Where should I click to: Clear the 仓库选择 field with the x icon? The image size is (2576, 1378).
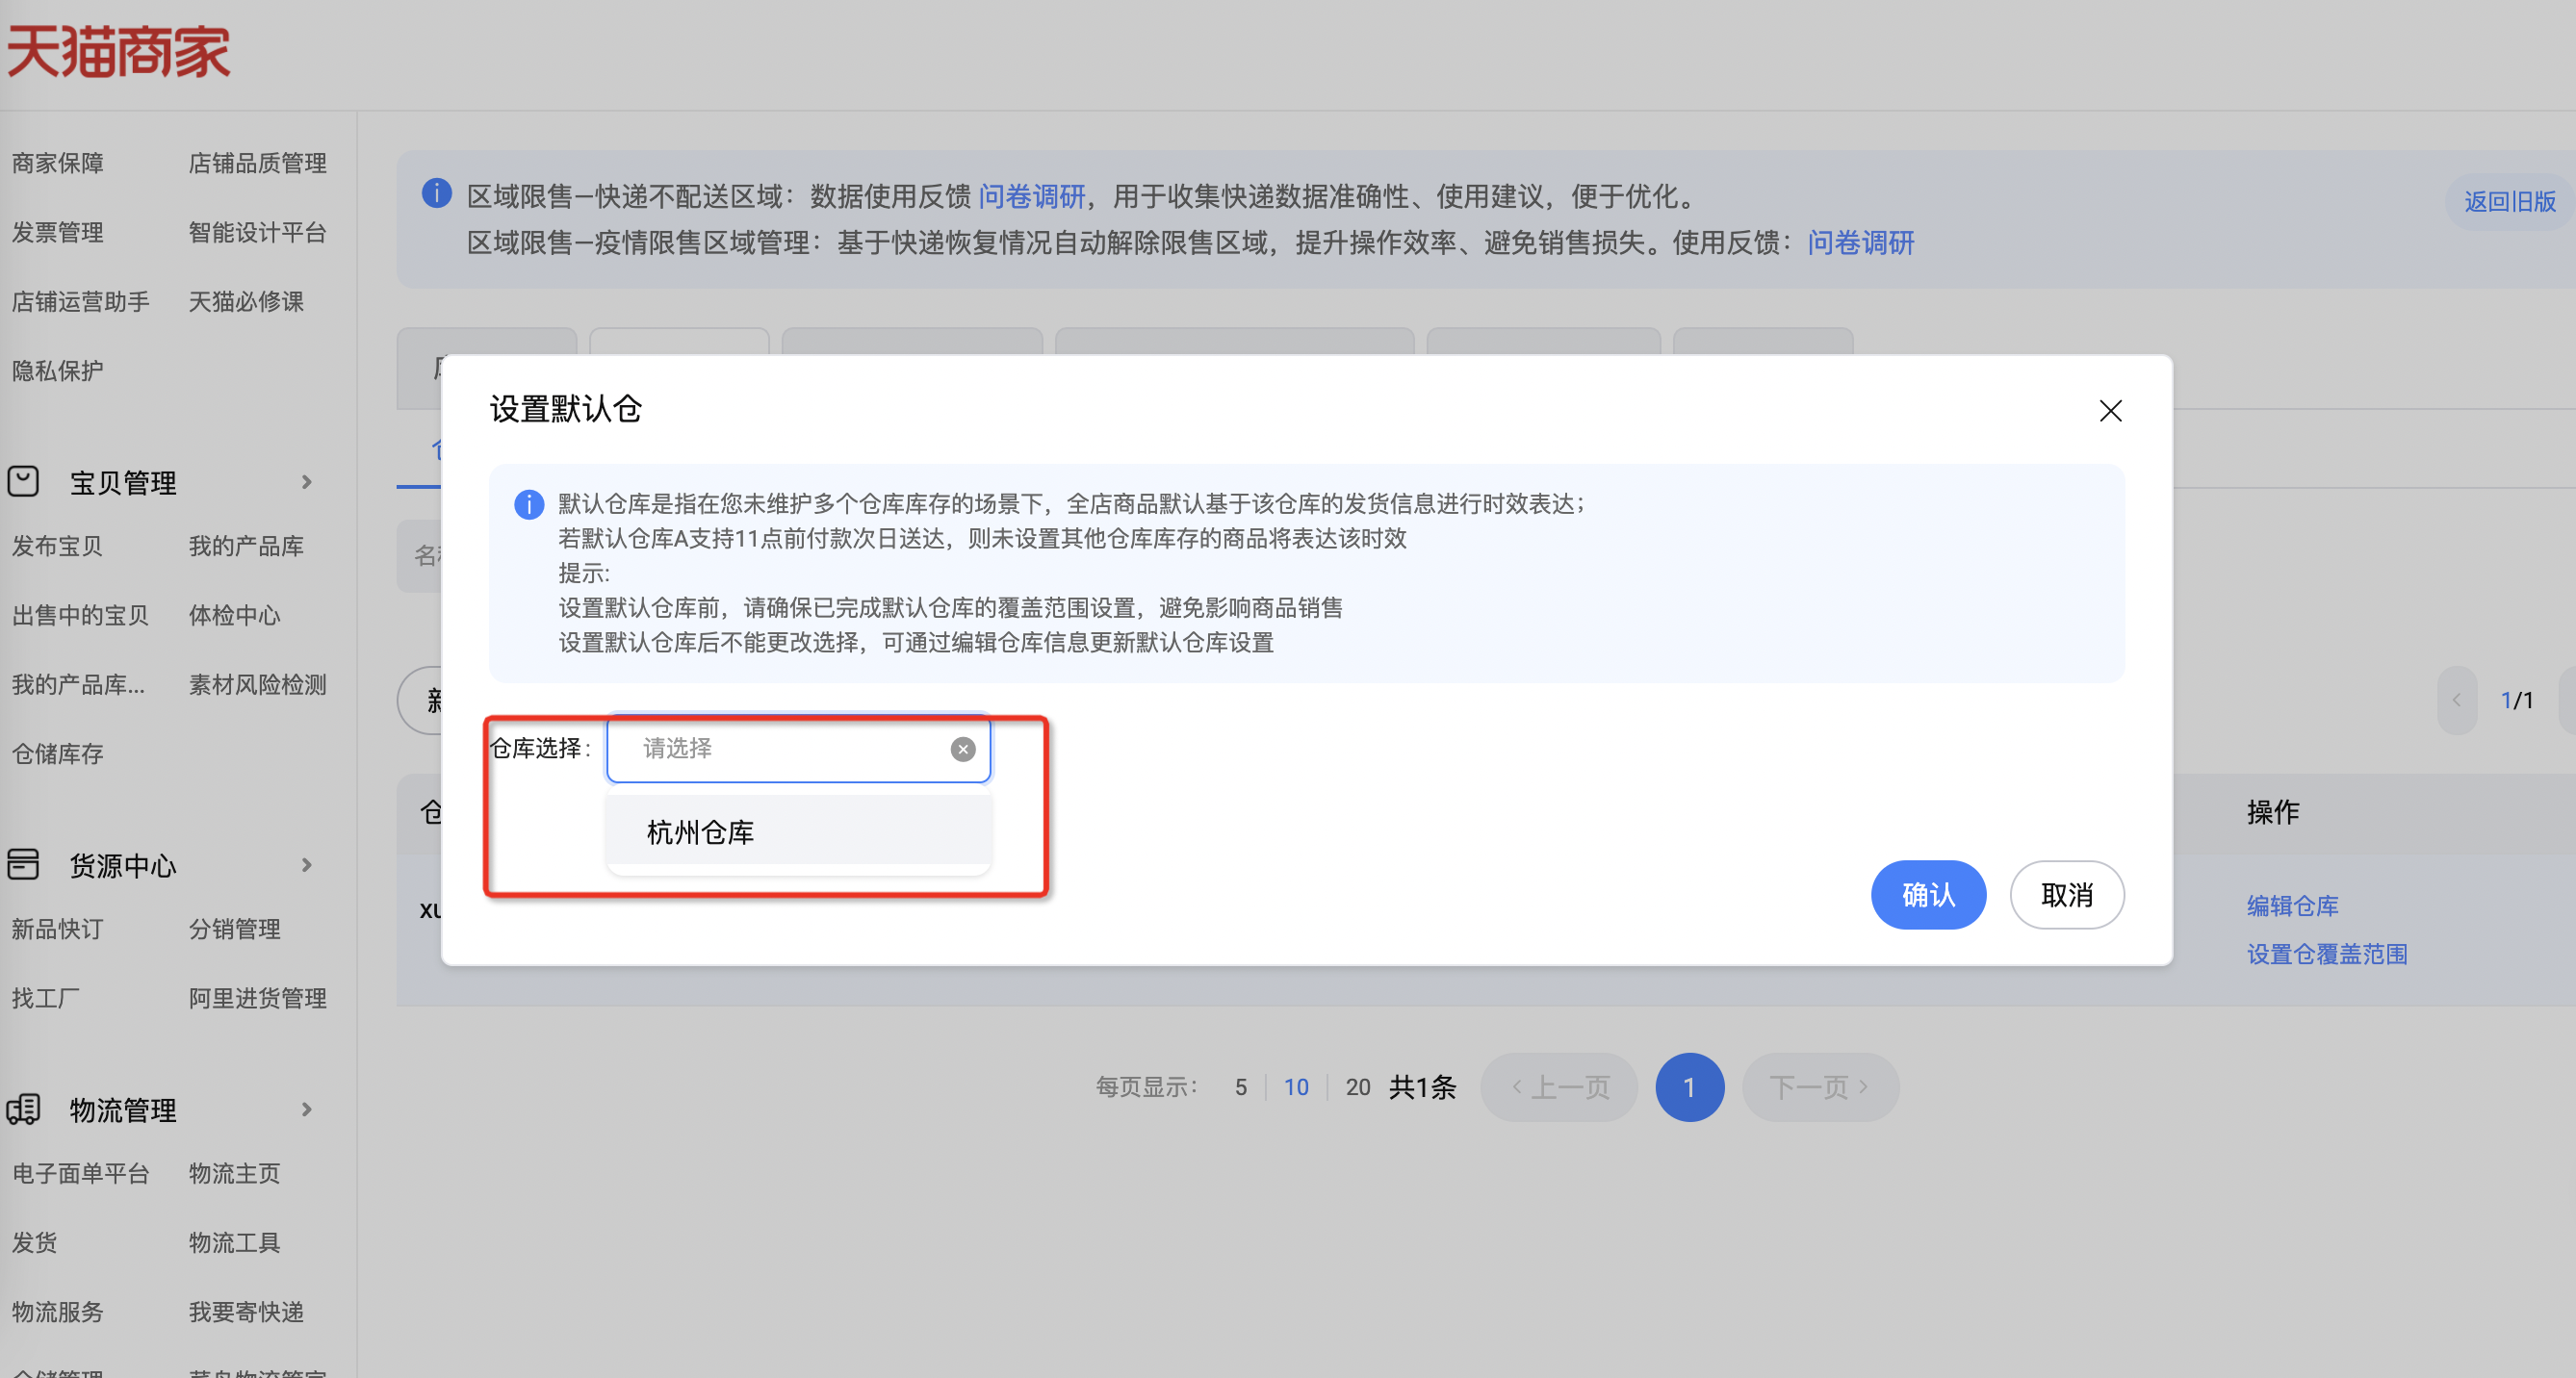(x=962, y=749)
